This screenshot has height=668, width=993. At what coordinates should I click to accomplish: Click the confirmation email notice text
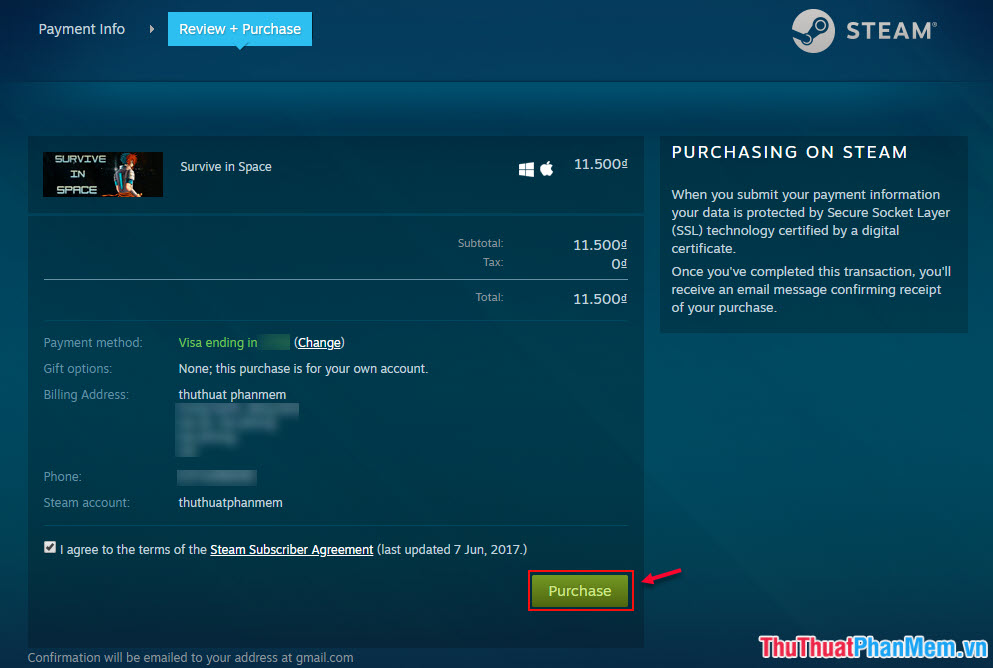pyautogui.click(x=191, y=658)
